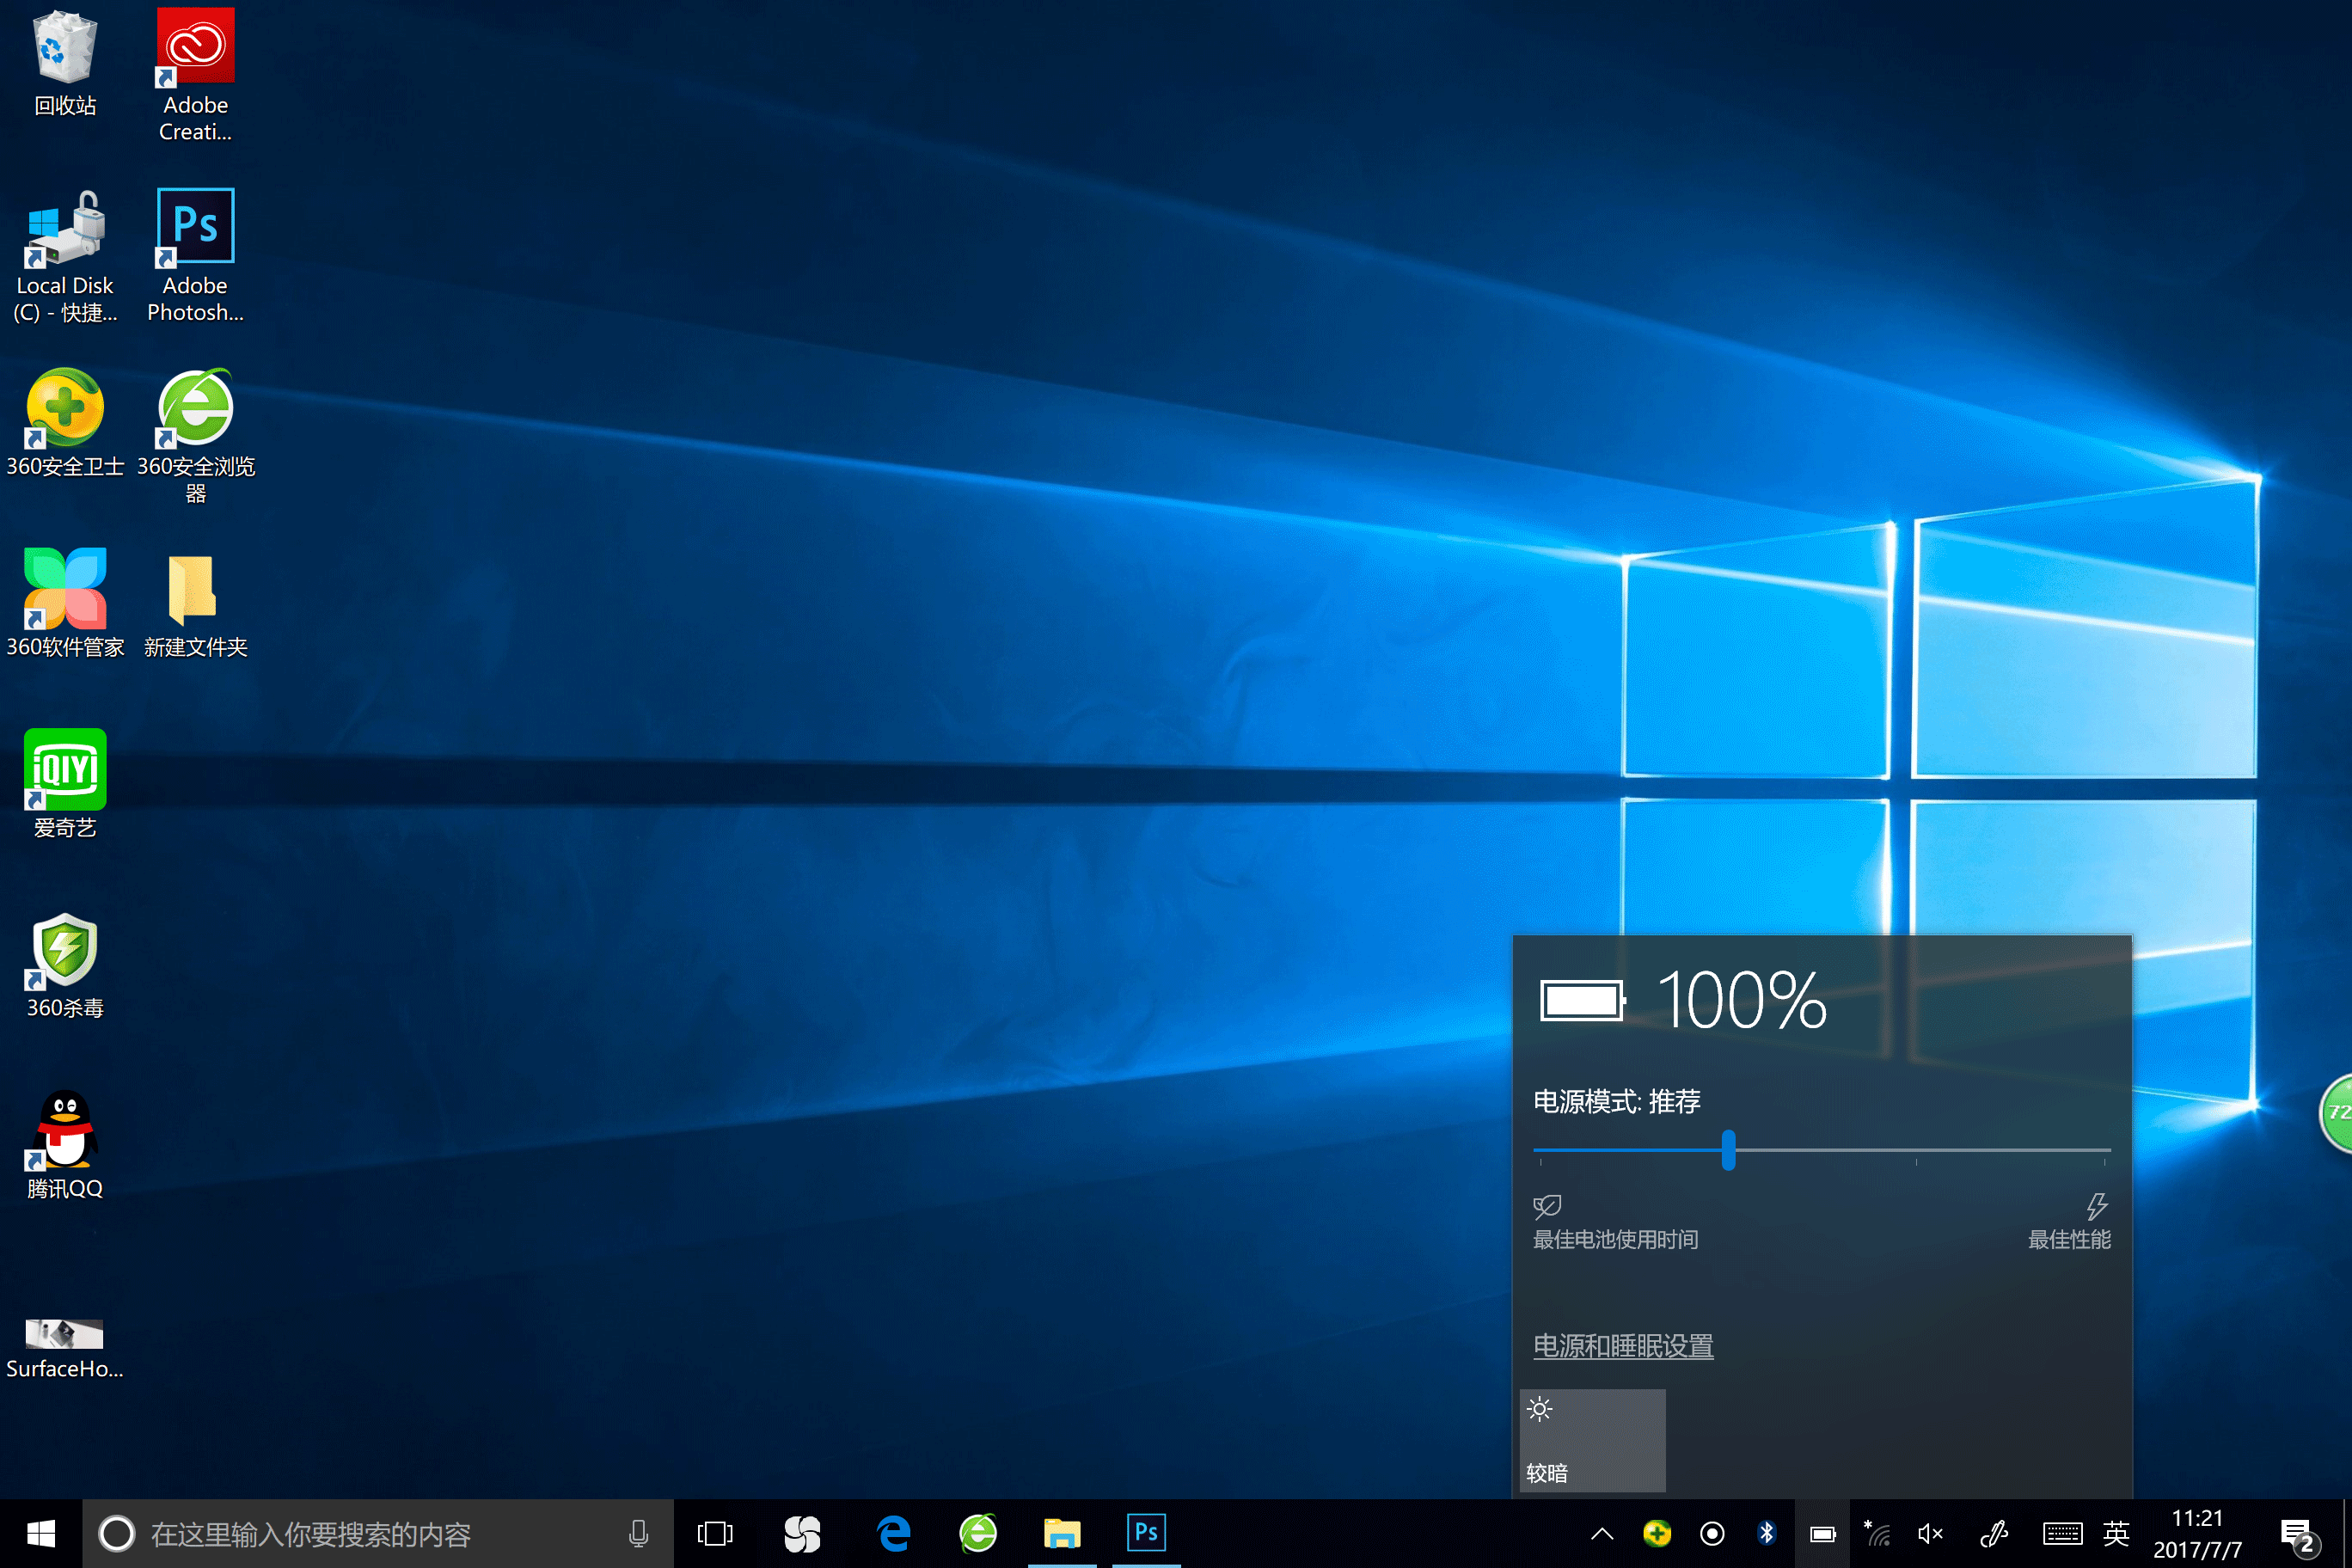The image size is (2352, 1568).
Task: Click the 电源模式 power slider handle
Action: click(1728, 1150)
